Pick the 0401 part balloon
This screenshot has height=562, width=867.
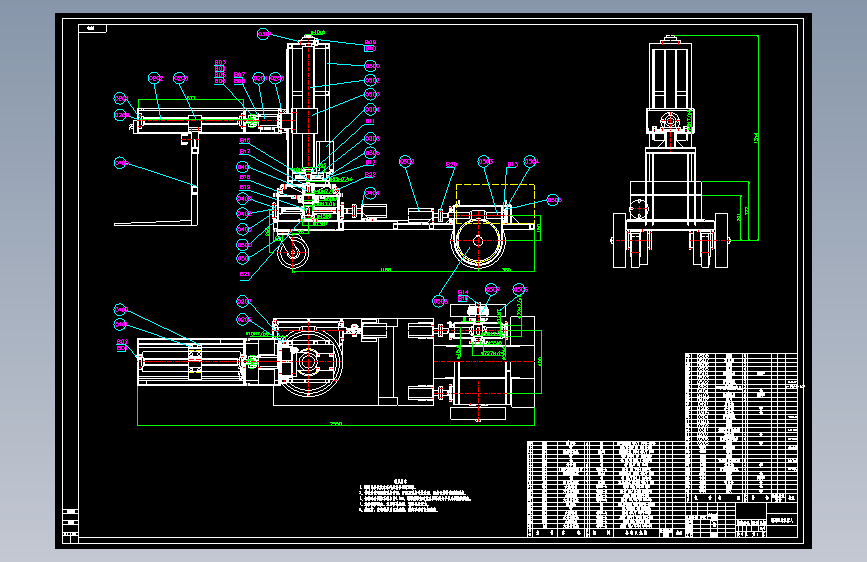click(243, 167)
